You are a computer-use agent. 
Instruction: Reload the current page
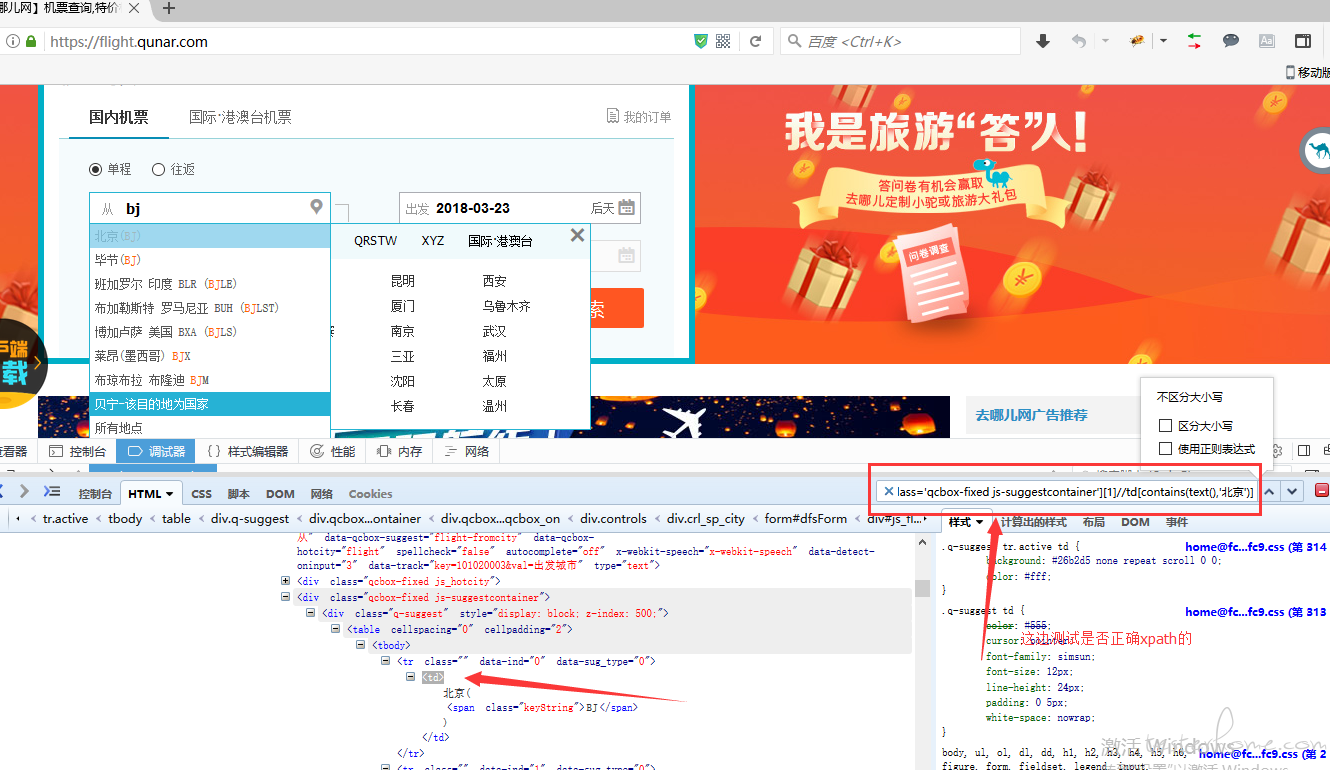coord(756,41)
